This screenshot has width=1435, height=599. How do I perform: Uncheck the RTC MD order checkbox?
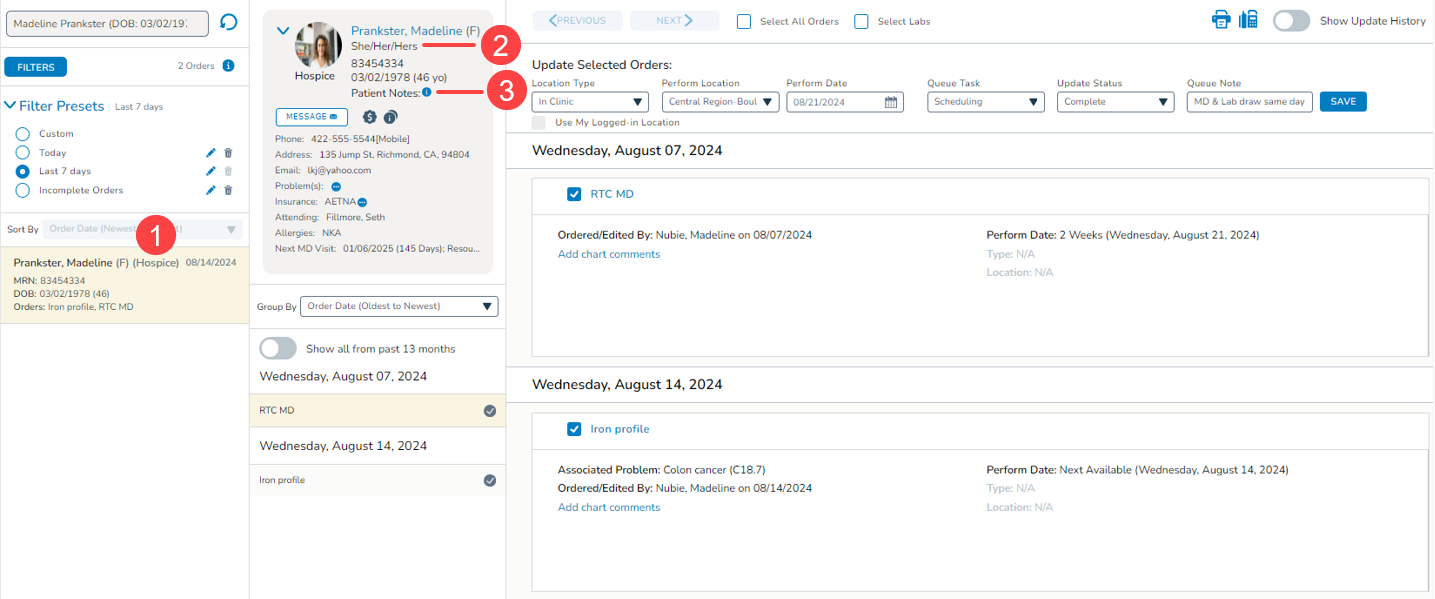point(574,194)
